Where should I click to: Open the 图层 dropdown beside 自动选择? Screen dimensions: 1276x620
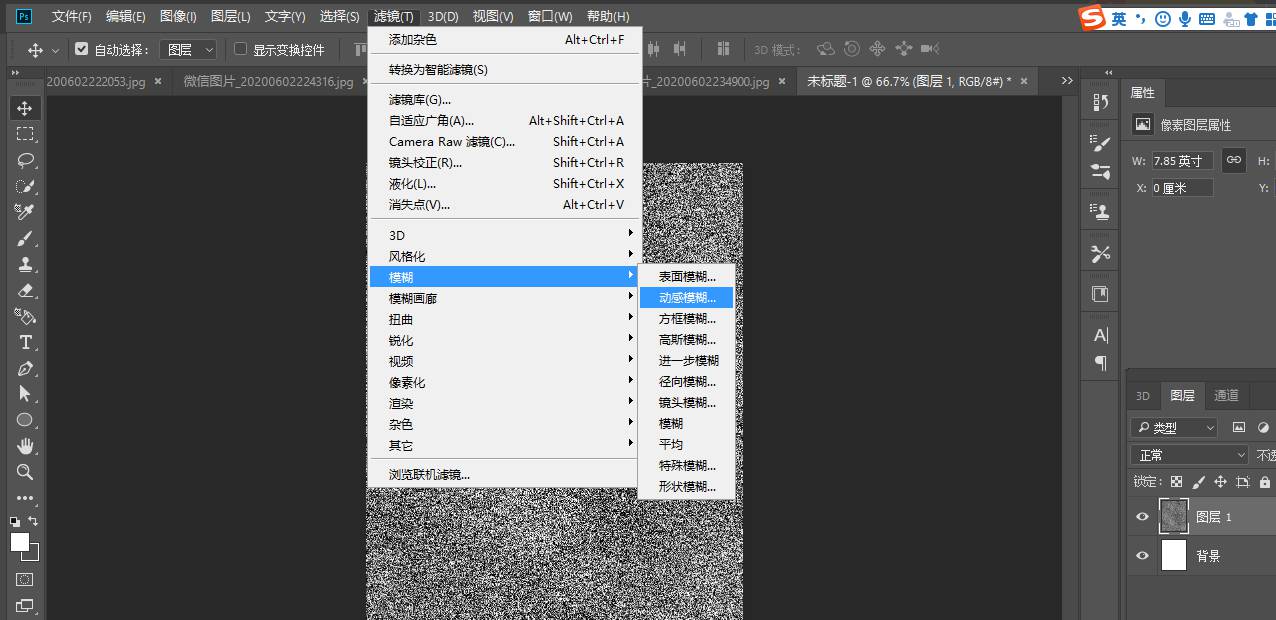(186, 48)
